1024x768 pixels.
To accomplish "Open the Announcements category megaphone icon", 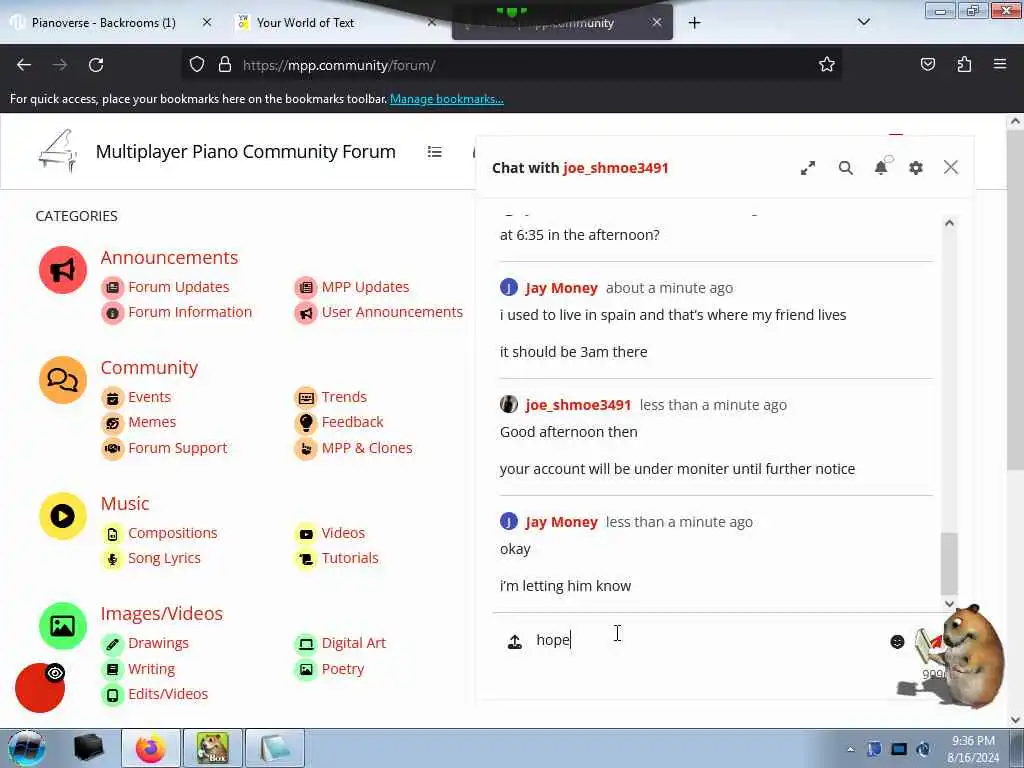I will tap(63, 270).
